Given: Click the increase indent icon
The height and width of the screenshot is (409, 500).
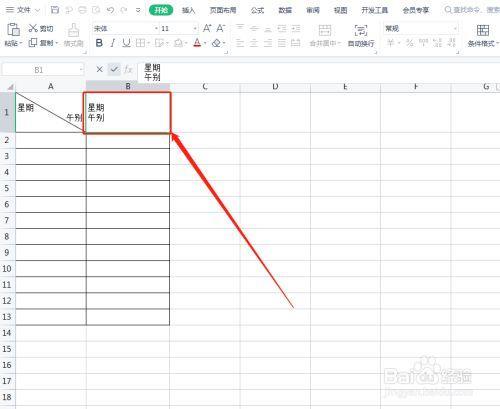Looking at the screenshot, I should 296,28.
